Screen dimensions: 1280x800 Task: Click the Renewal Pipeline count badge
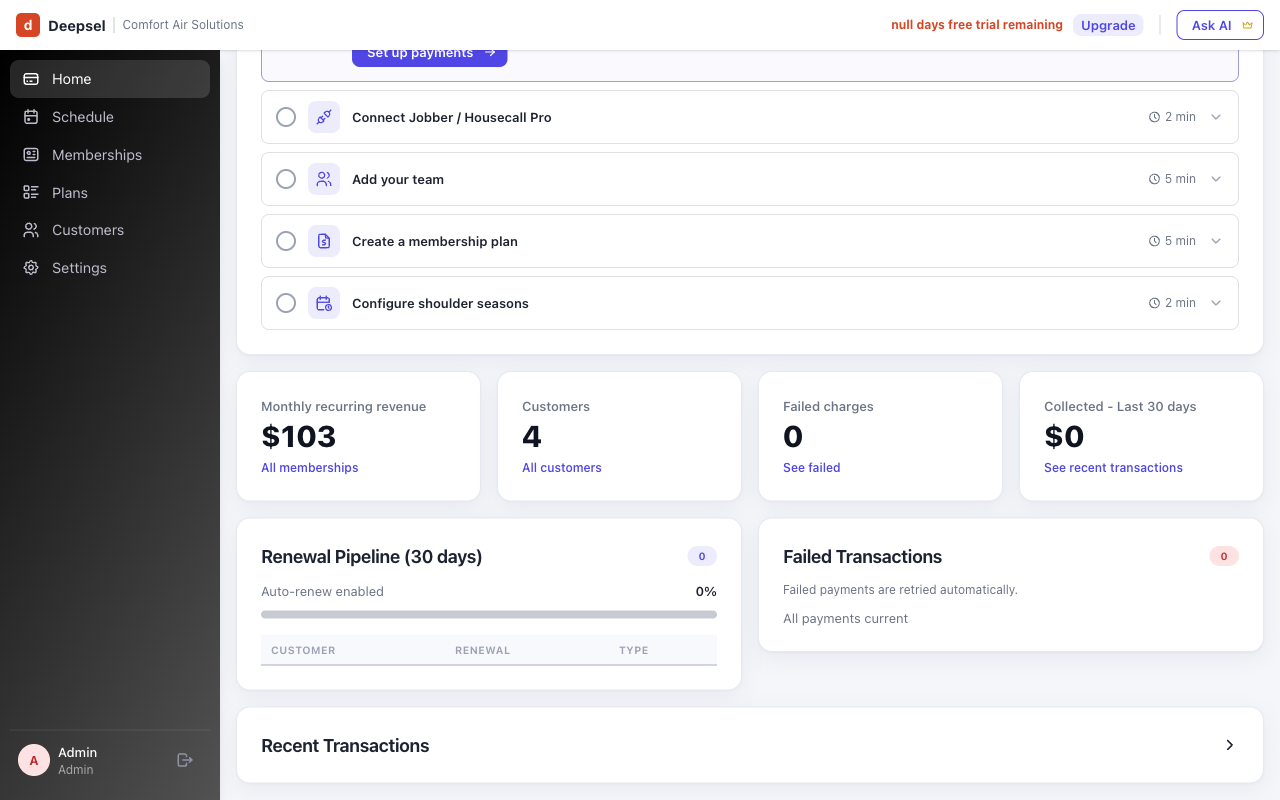pyautogui.click(x=702, y=556)
